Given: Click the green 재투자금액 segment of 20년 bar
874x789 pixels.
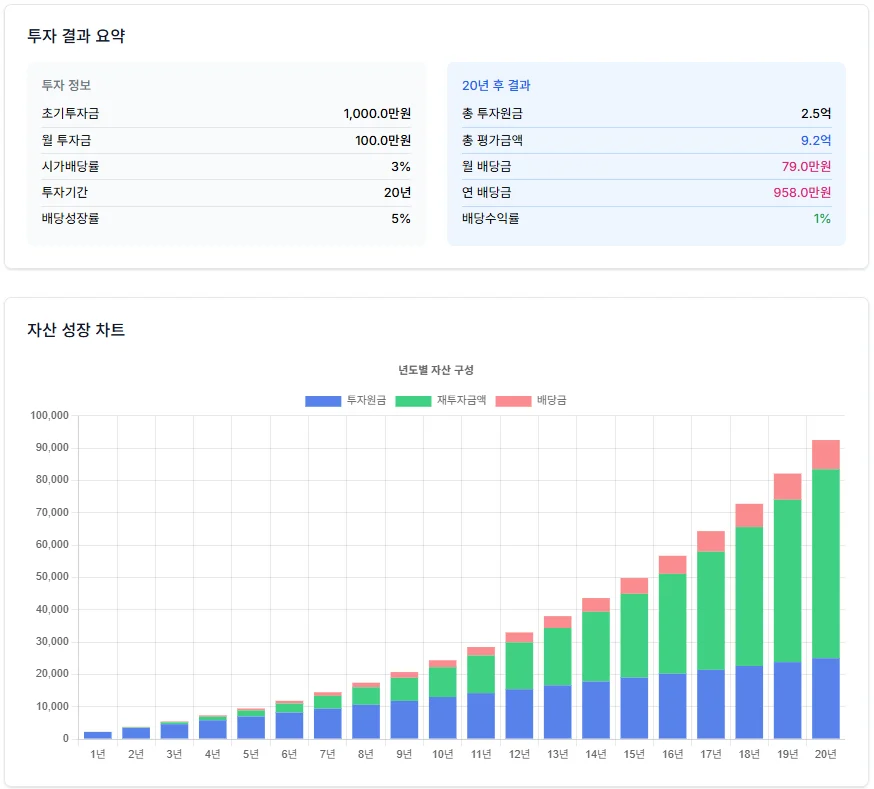Looking at the screenshot, I should pyautogui.click(x=825, y=563).
